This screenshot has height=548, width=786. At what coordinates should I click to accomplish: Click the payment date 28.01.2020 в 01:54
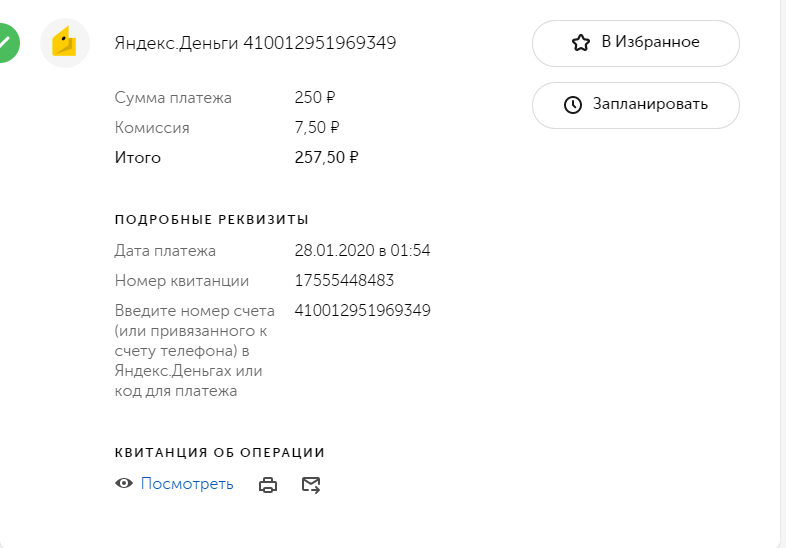362,251
